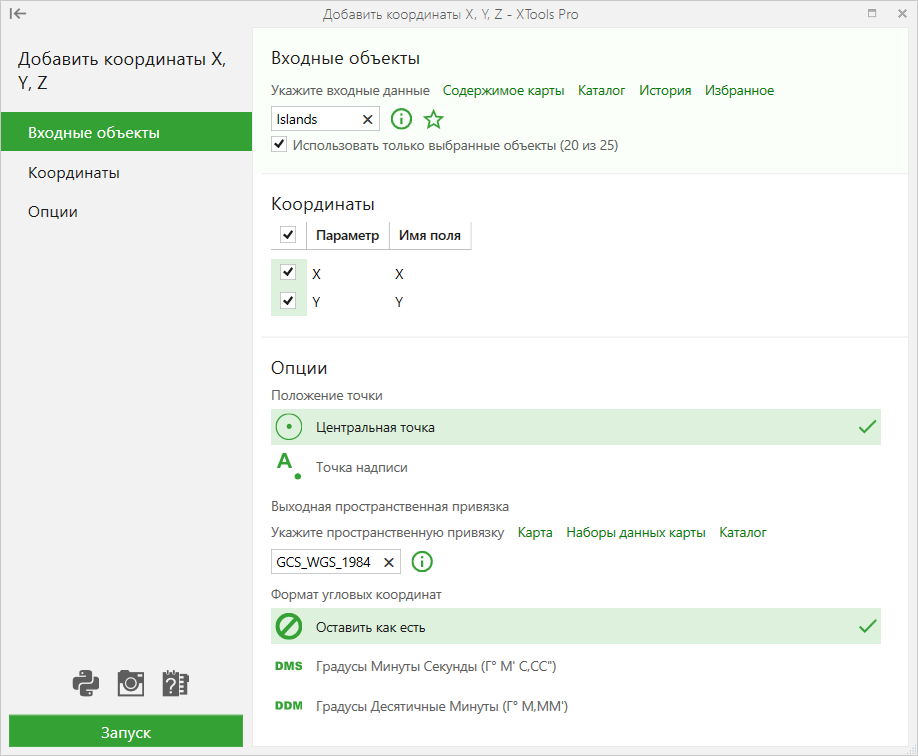Go to 'Координаты' sidebar section
Screen dimensions: 918x756
(126, 173)
